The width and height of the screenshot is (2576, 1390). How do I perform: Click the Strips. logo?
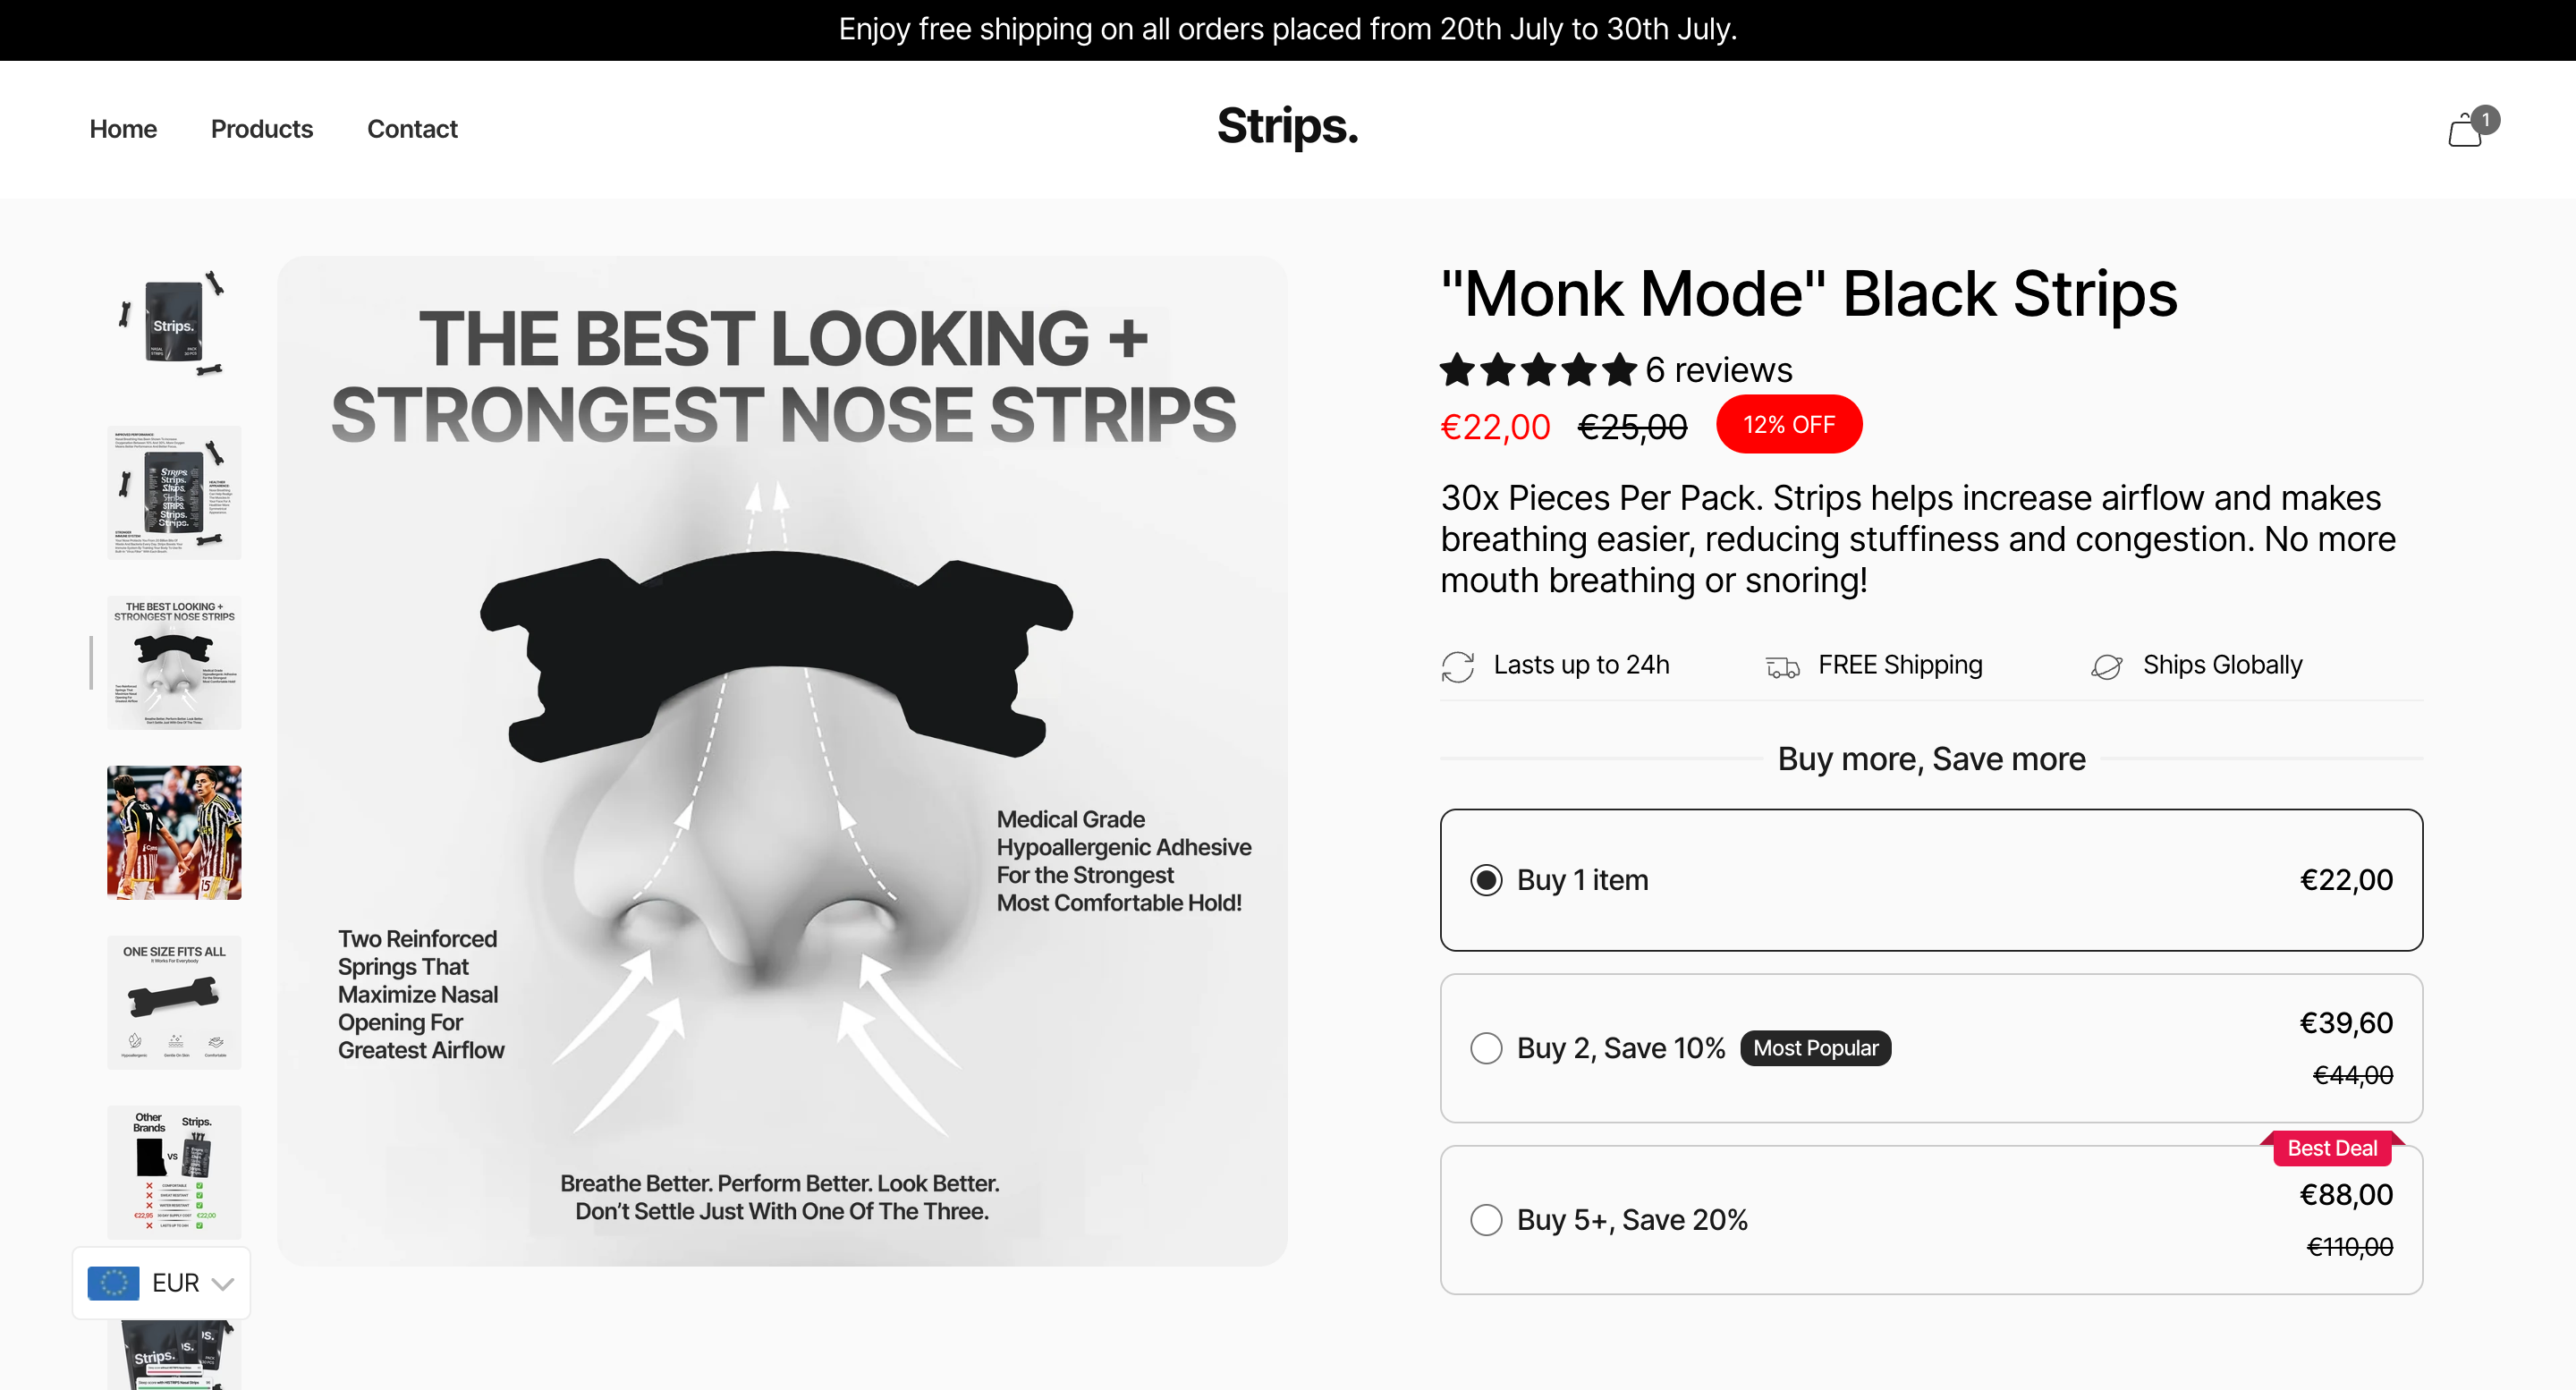[1287, 128]
